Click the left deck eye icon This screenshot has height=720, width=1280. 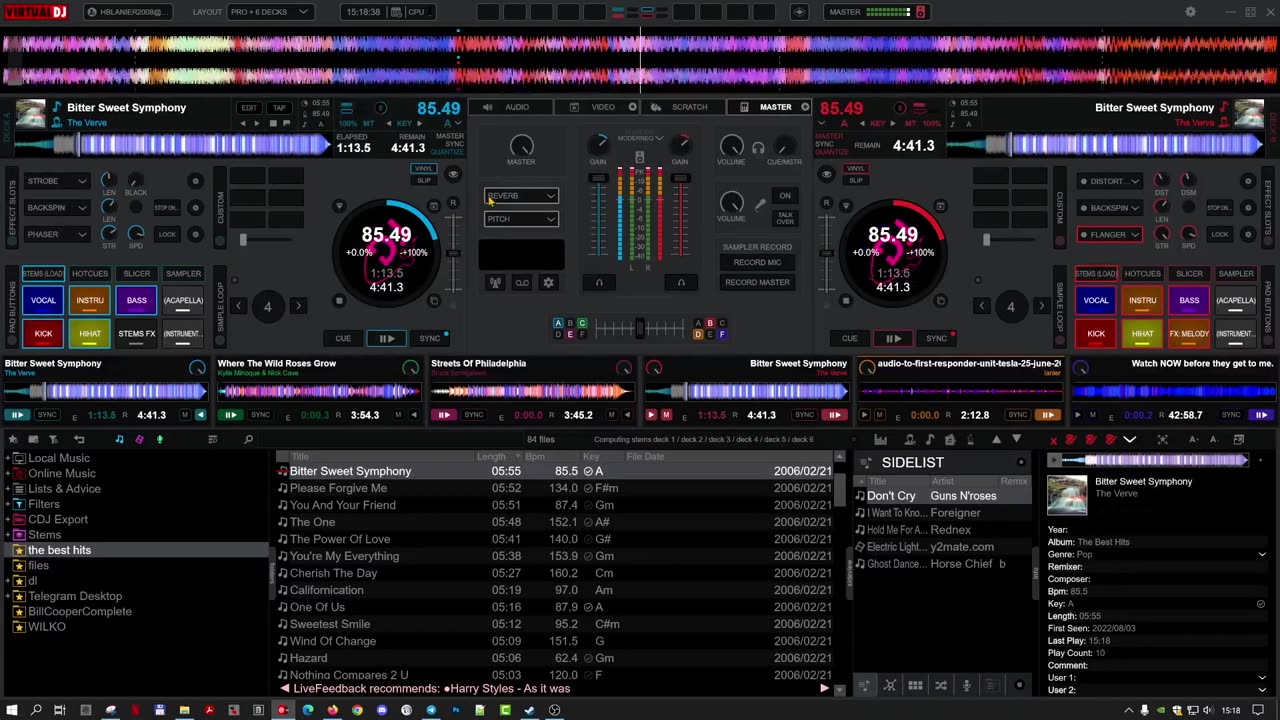(x=453, y=174)
